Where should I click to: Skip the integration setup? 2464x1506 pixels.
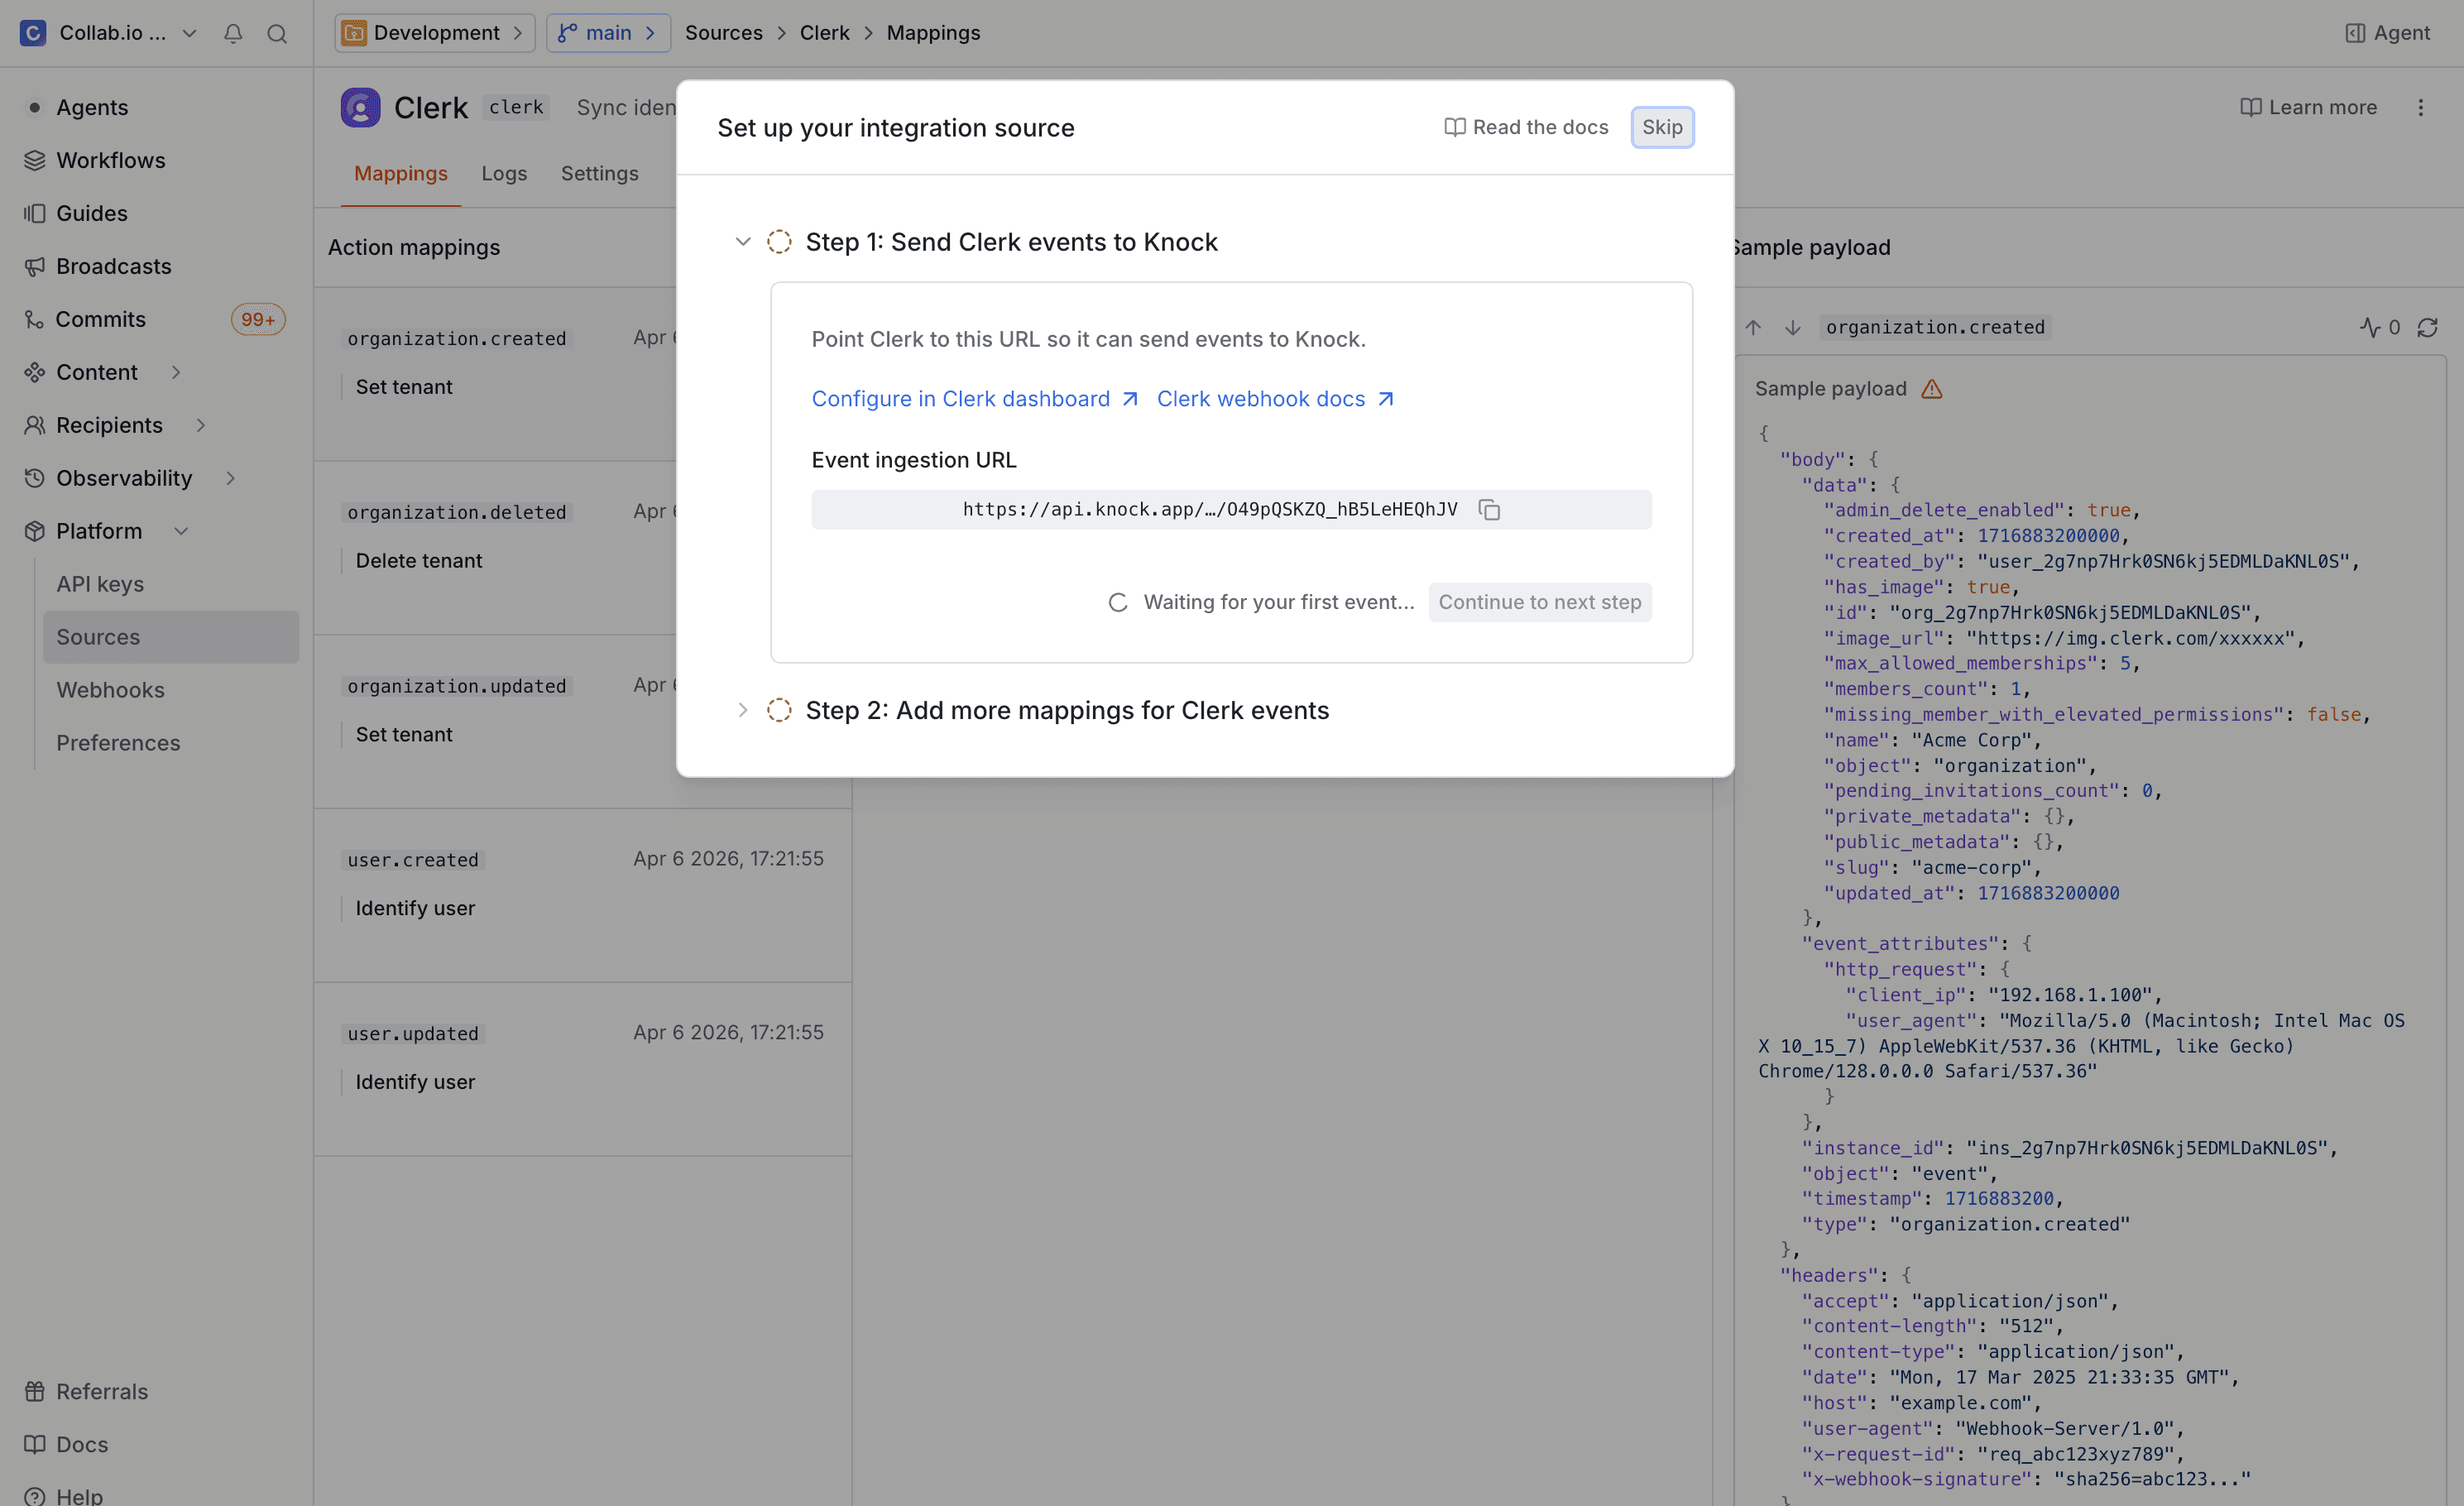pos(1662,127)
